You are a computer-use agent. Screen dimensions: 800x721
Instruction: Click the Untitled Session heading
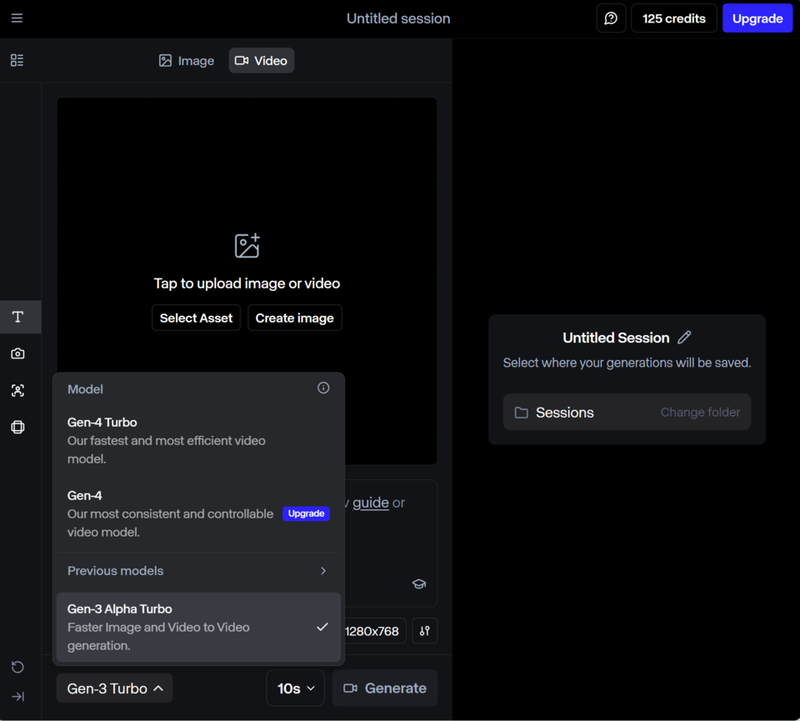[616, 337]
